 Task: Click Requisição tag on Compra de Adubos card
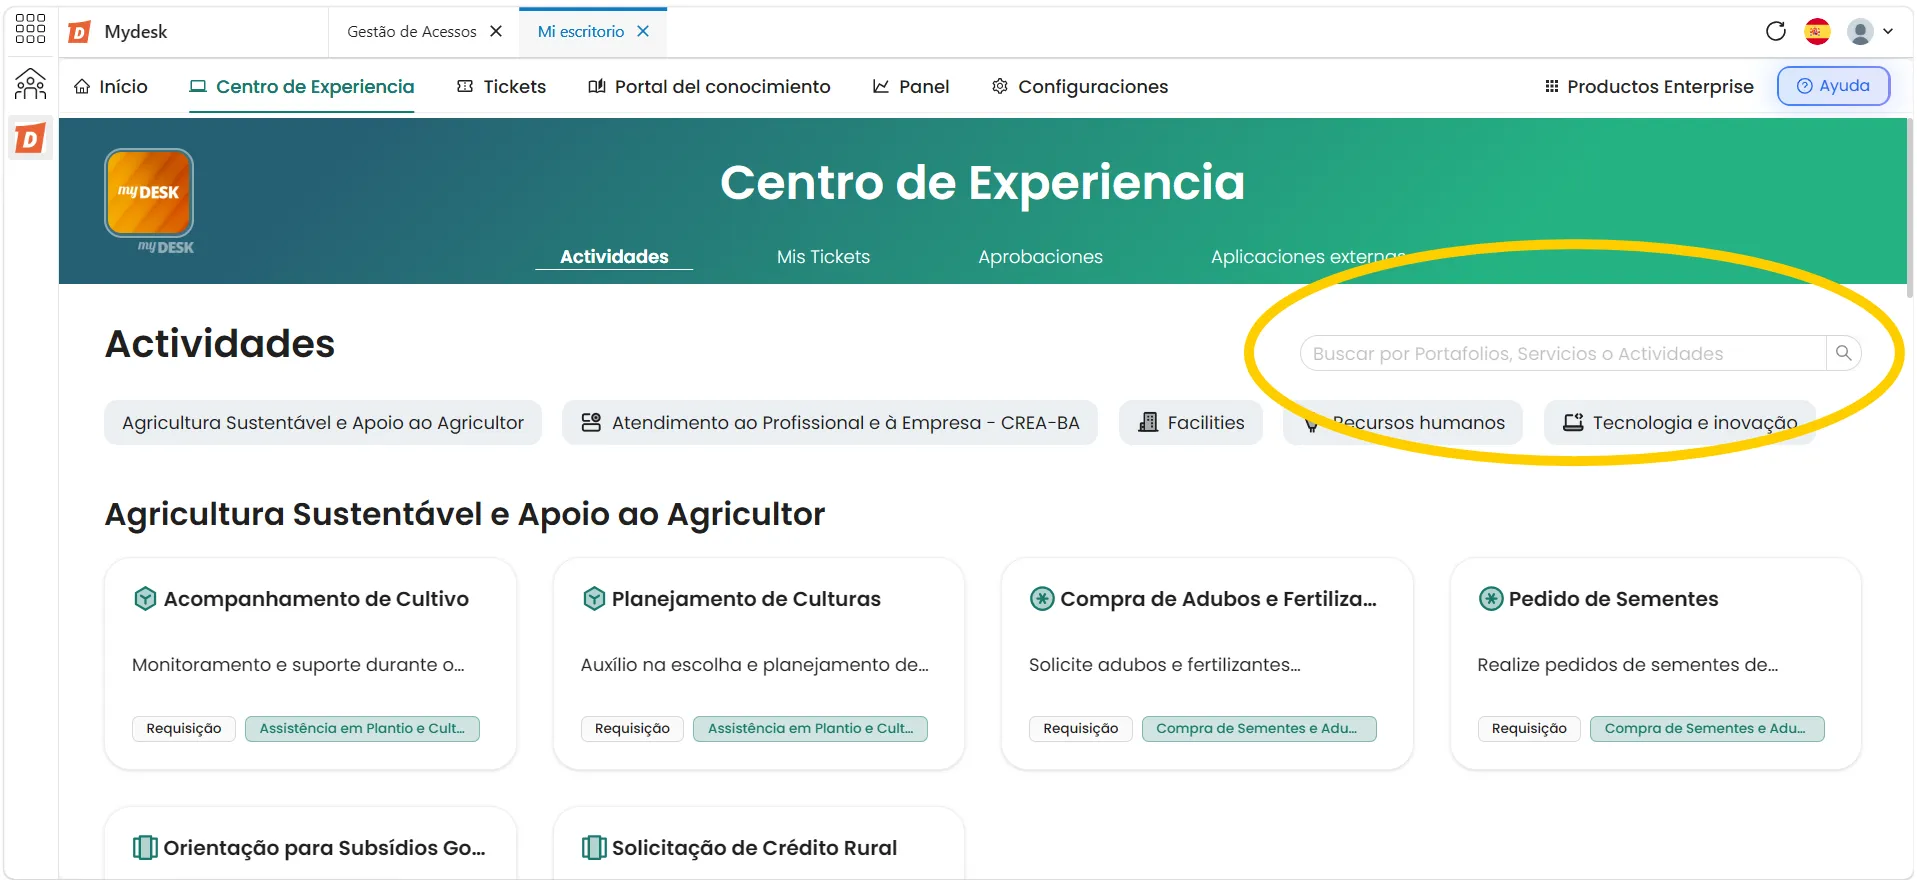(x=1081, y=729)
